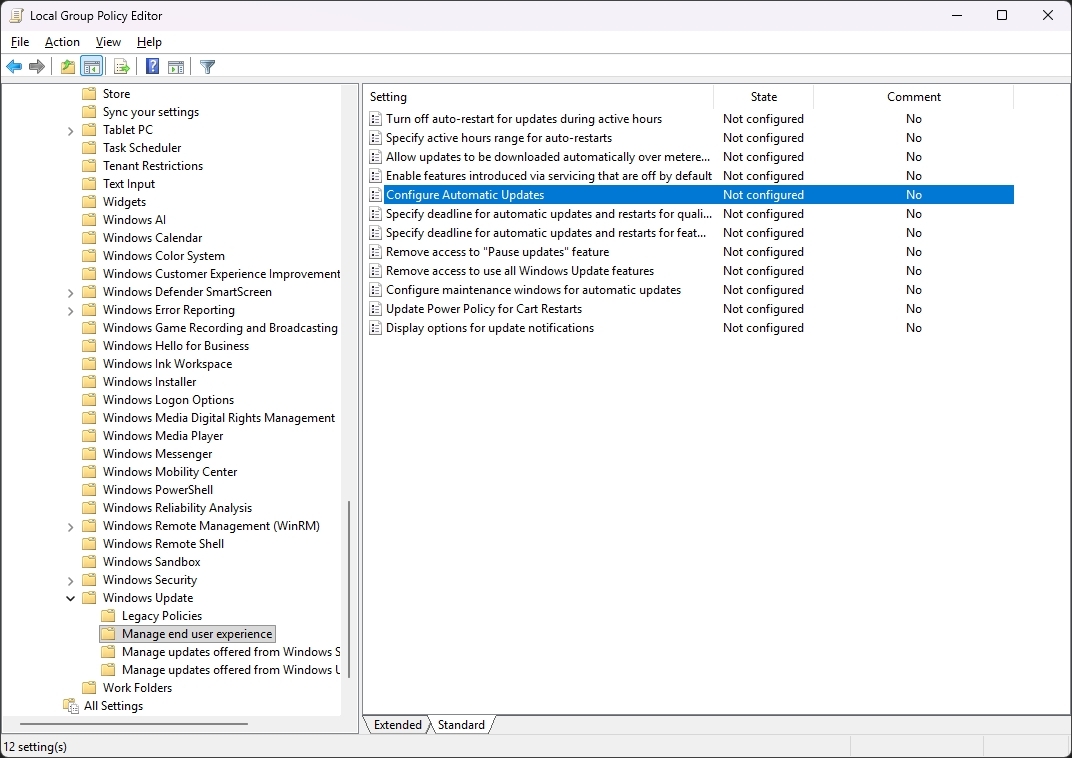This screenshot has width=1072, height=758.
Task: Expand the Windows Defender SmartScreen node
Action: tap(70, 293)
